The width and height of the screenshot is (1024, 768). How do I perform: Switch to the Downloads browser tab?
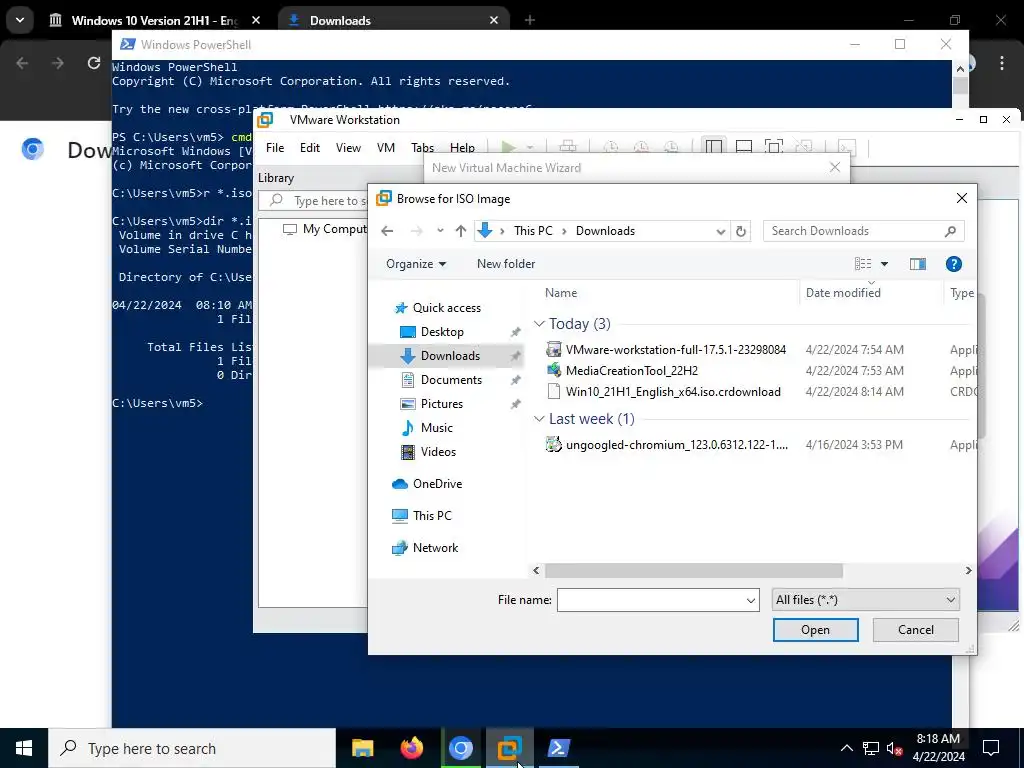(x=394, y=20)
